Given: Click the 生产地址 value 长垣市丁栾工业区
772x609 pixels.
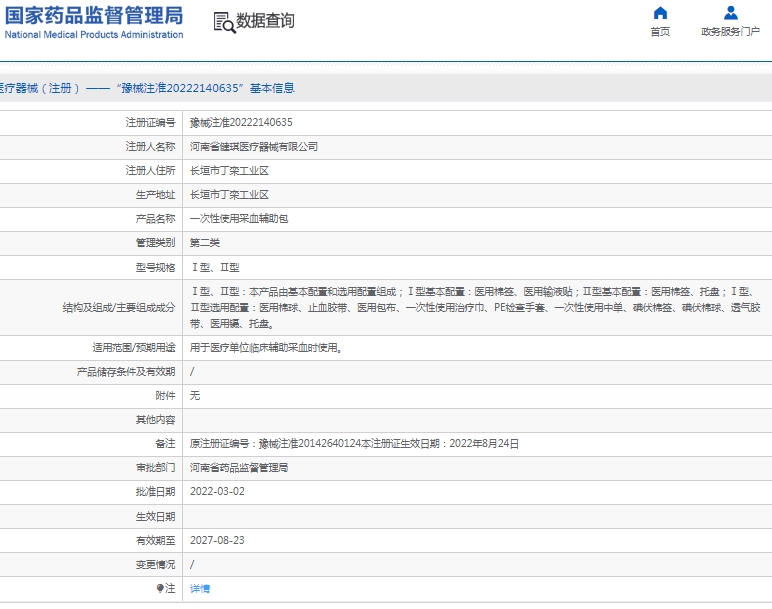Looking at the screenshot, I should coord(229,195).
